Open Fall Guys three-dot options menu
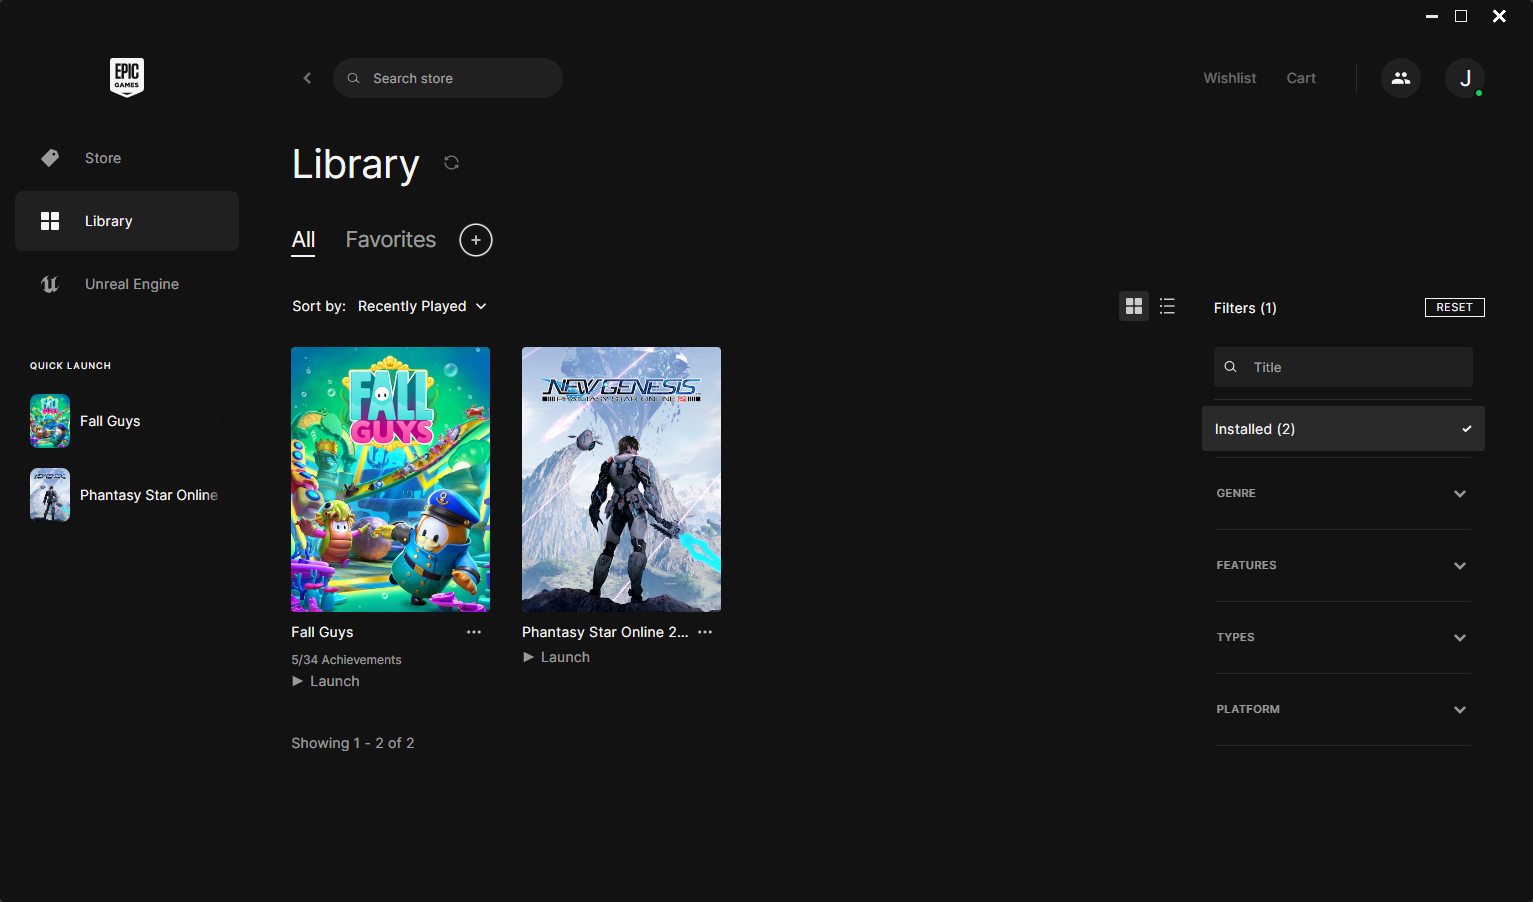 click(474, 632)
